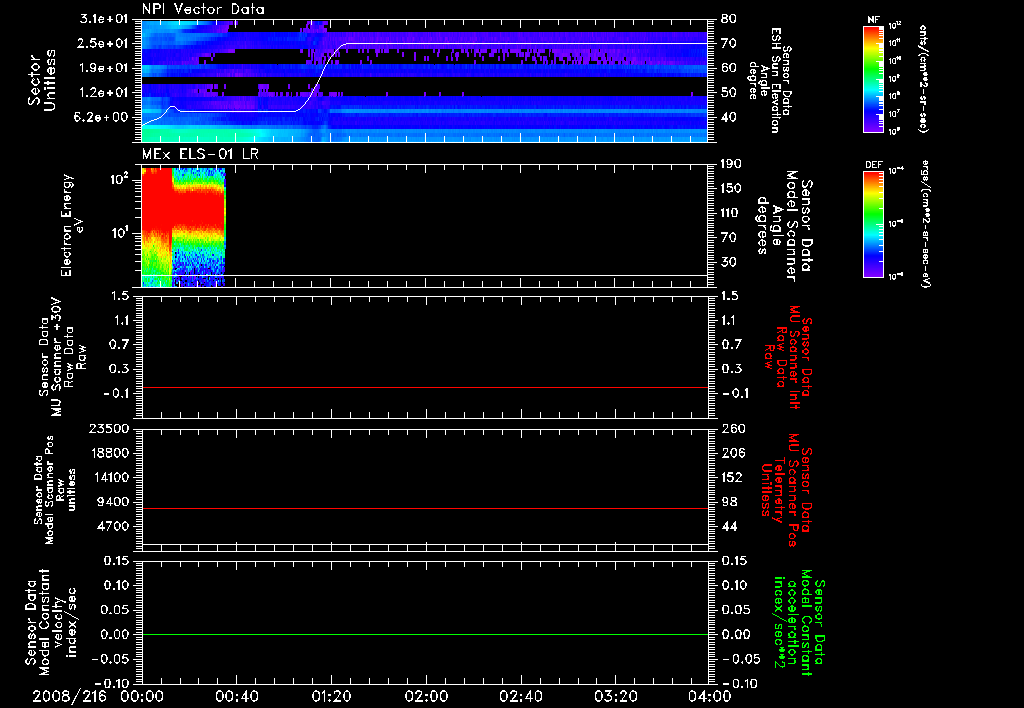Viewport: 1024px width, 708px height.
Task: Click the 02:40 time axis label
Action: tap(520, 696)
